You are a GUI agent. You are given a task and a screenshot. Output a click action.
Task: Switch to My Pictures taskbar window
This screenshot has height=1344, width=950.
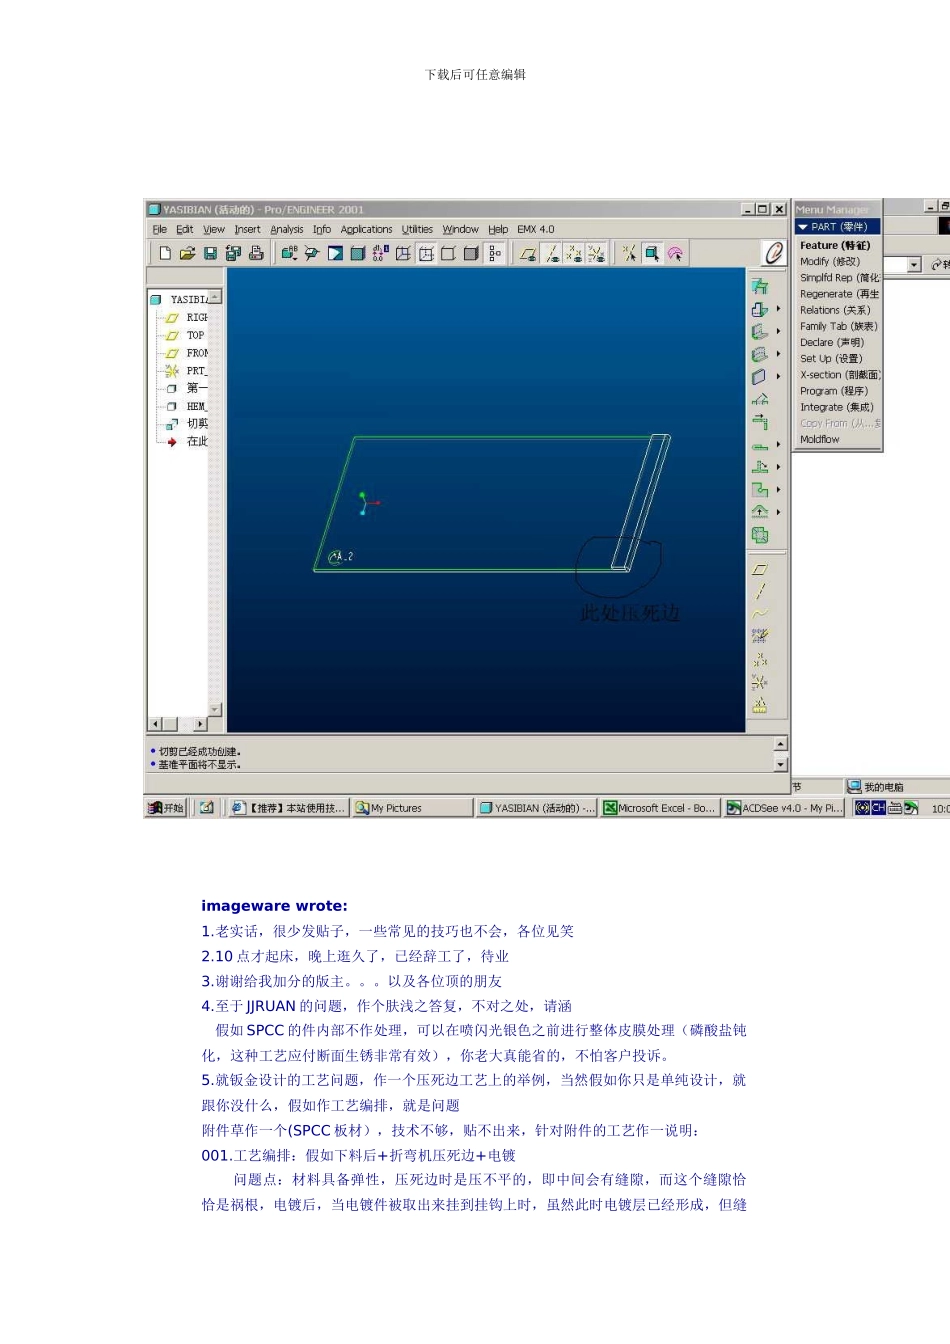click(411, 808)
